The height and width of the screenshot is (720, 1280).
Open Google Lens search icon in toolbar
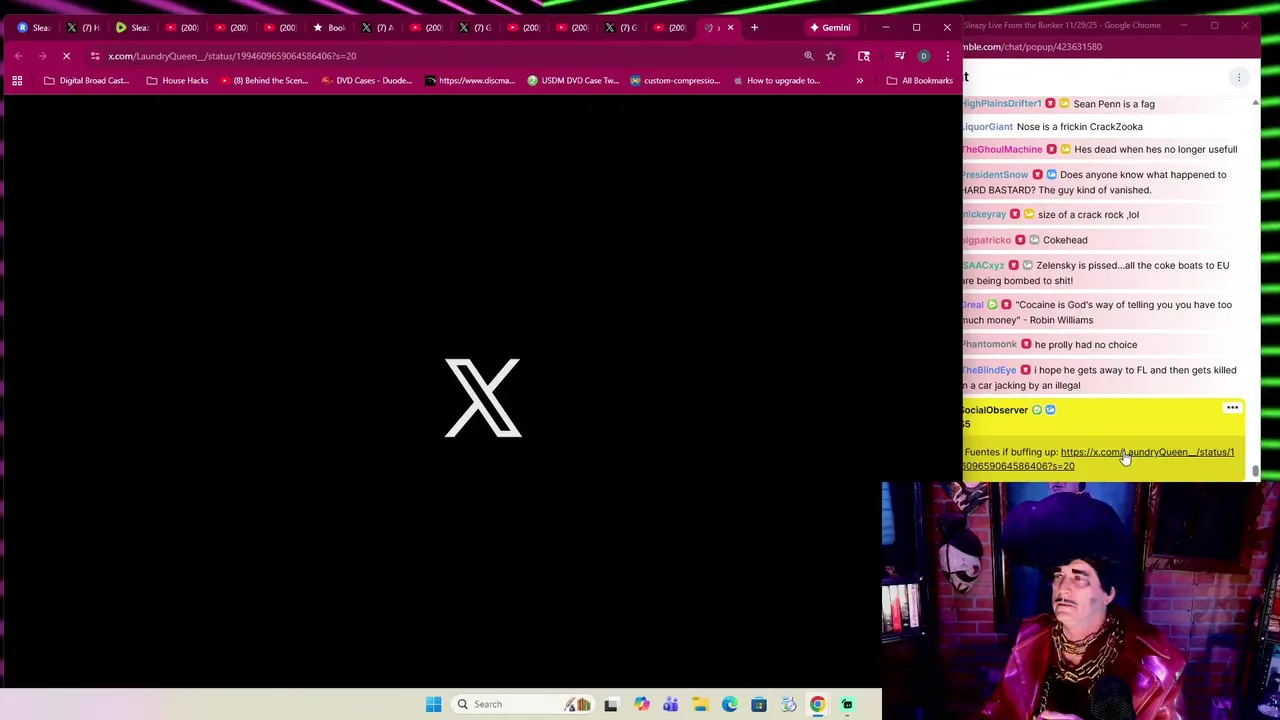[x=864, y=56]
